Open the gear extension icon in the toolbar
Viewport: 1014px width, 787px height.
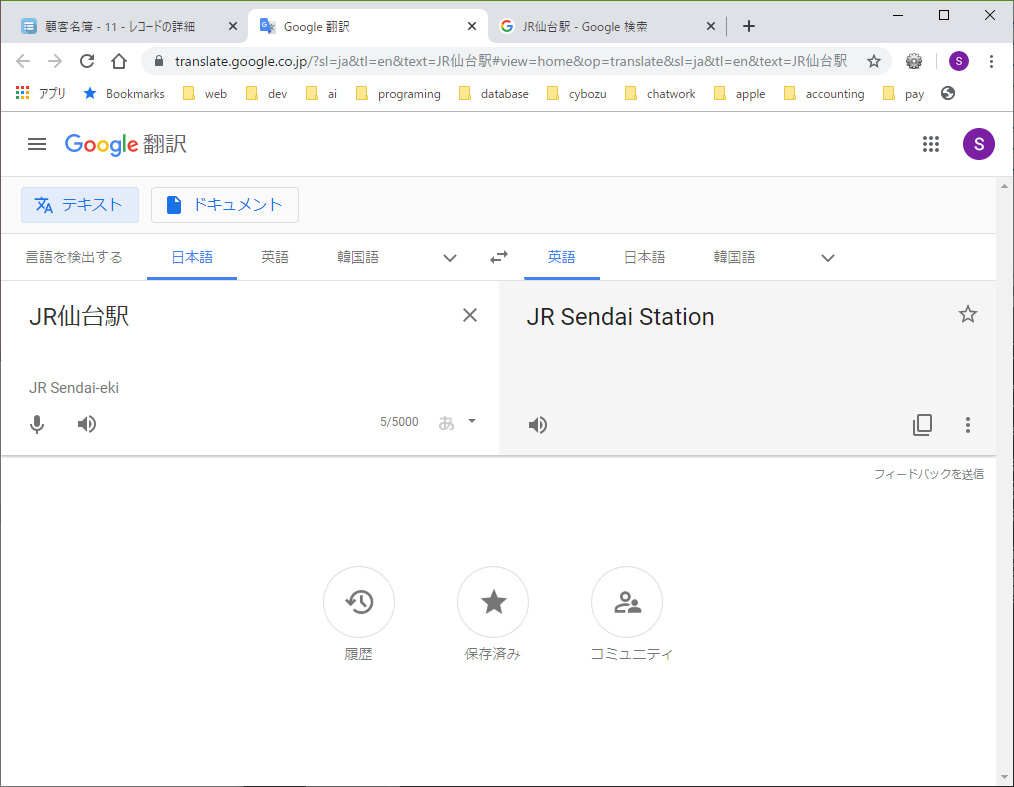pyautogui.click(x=913, y=61)
